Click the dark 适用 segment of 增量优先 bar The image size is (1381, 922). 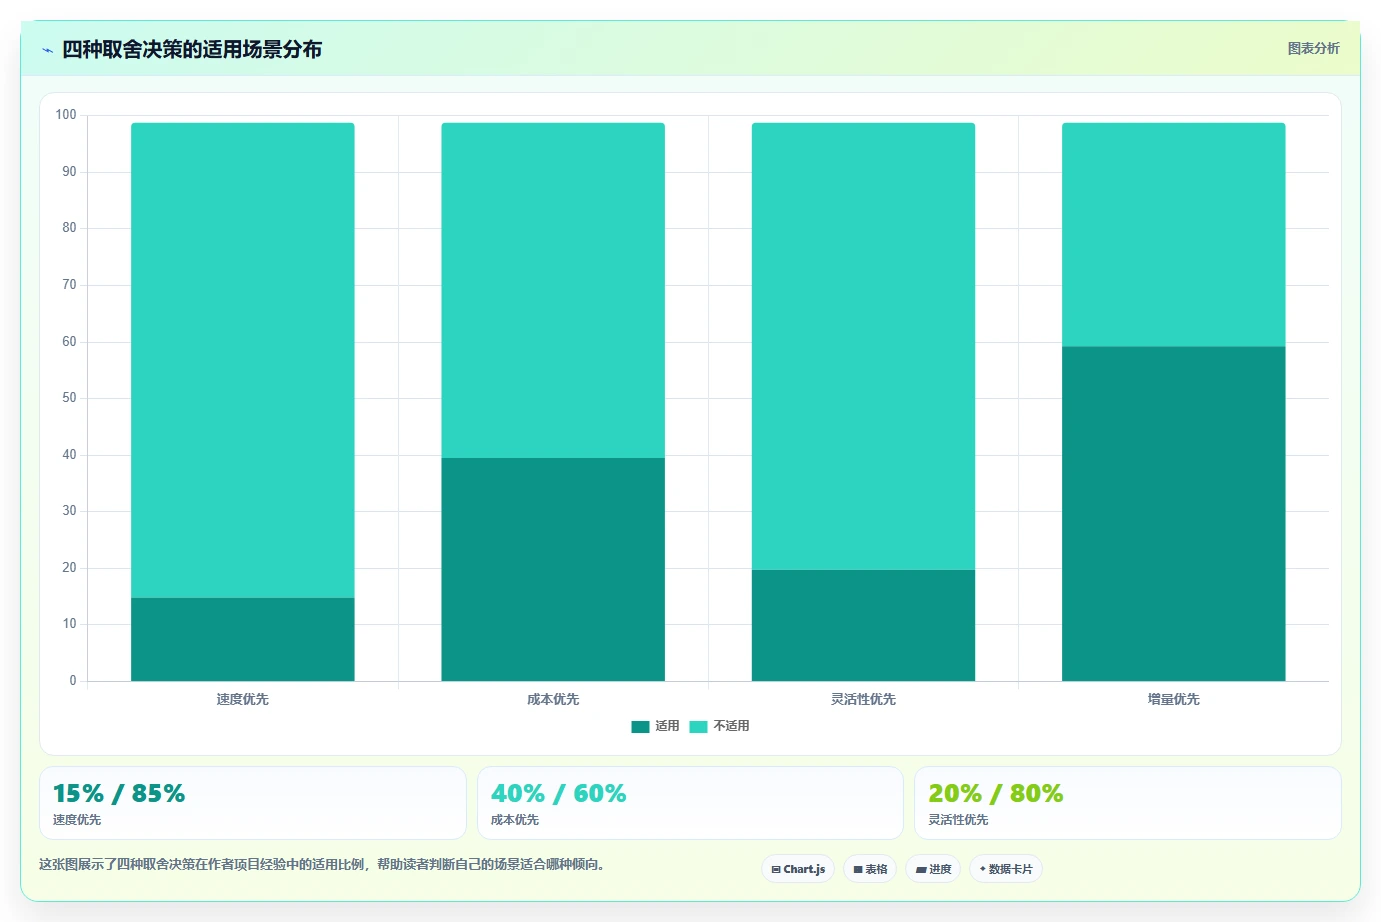coord(1174,514)
